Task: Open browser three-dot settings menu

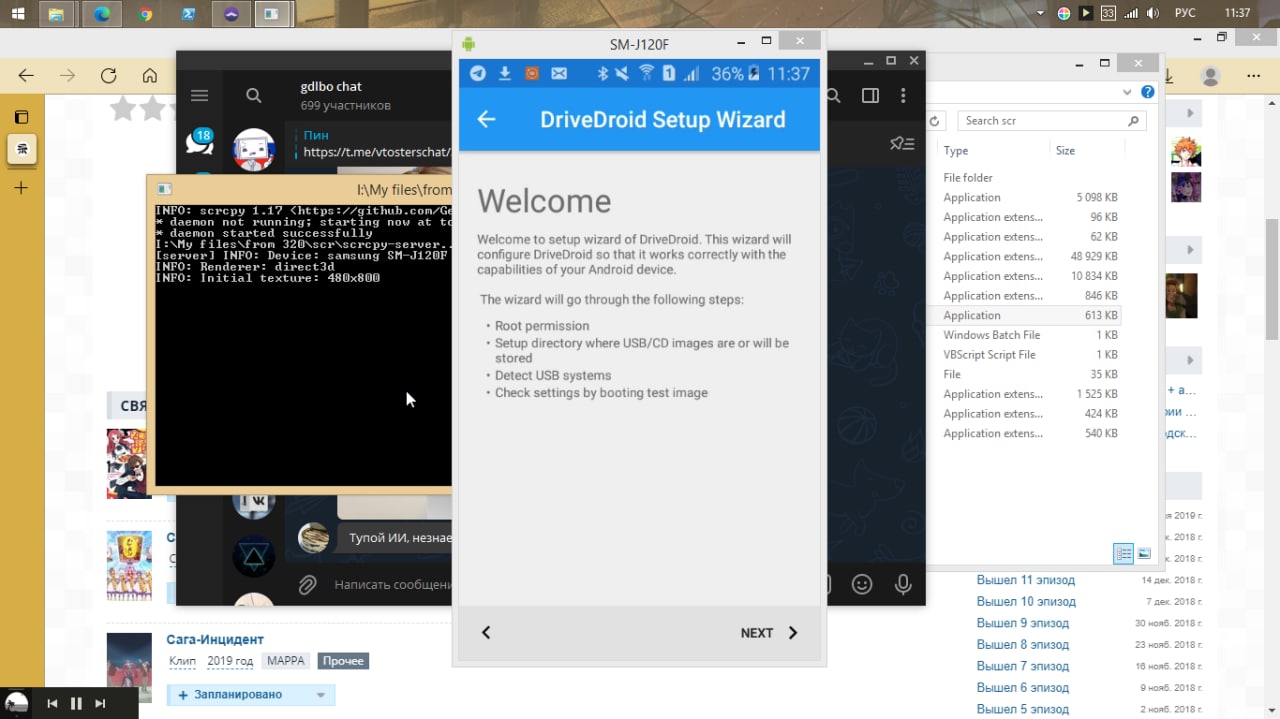Action: coord(1253,77)
